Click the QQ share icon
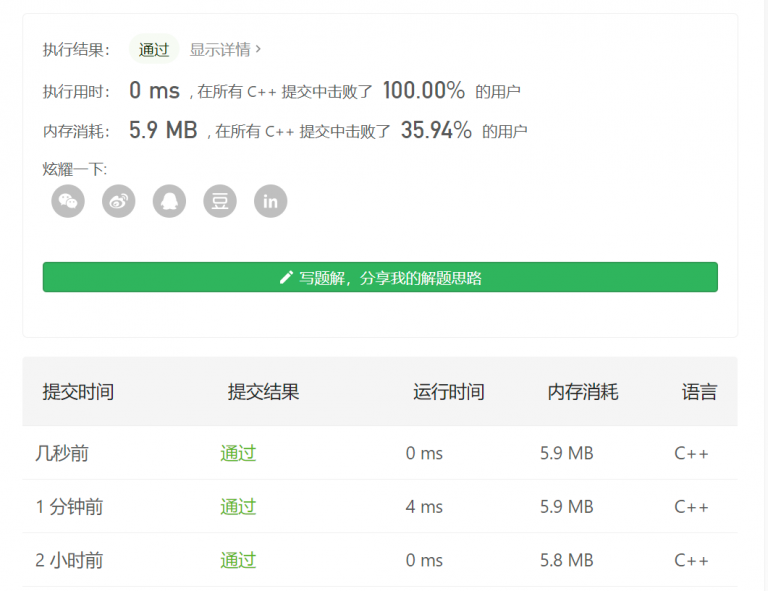The image size is (768, 591). [x=169, y=201]
